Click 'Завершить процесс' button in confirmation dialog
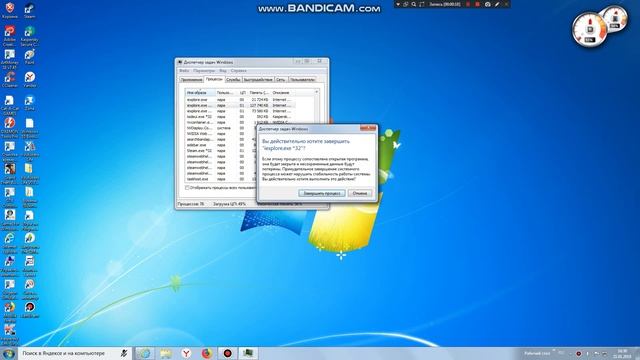This screenshot has height=360, width=640. [x=322, y=193]
